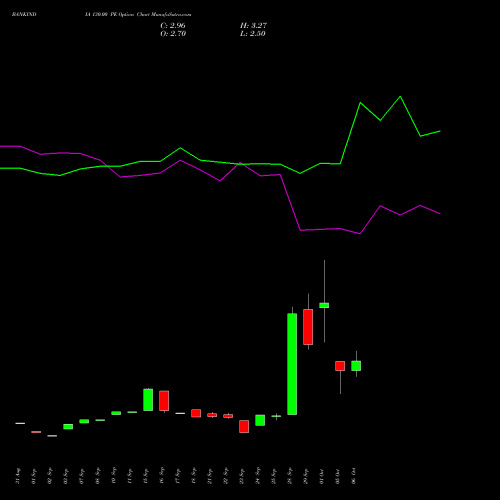500x500 pixels.
Task: Click the 11 Sep date label
Action: 130,476
